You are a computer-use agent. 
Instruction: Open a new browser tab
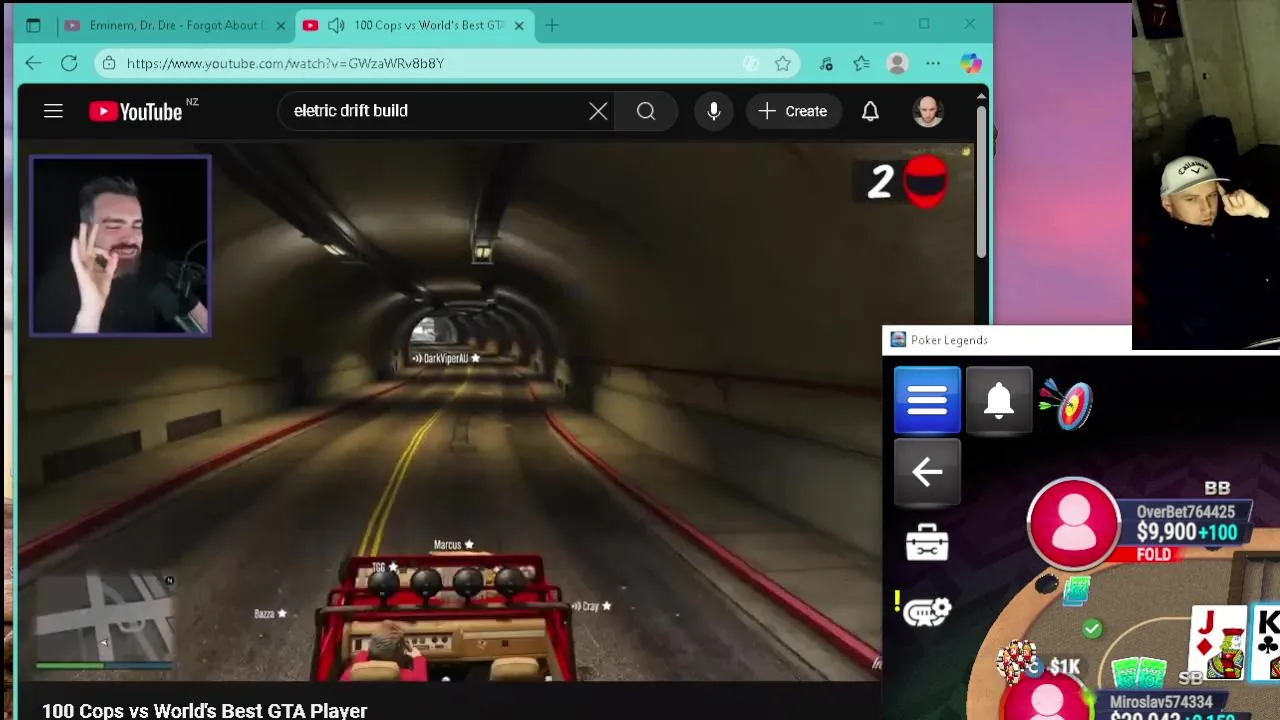[552, 25]
